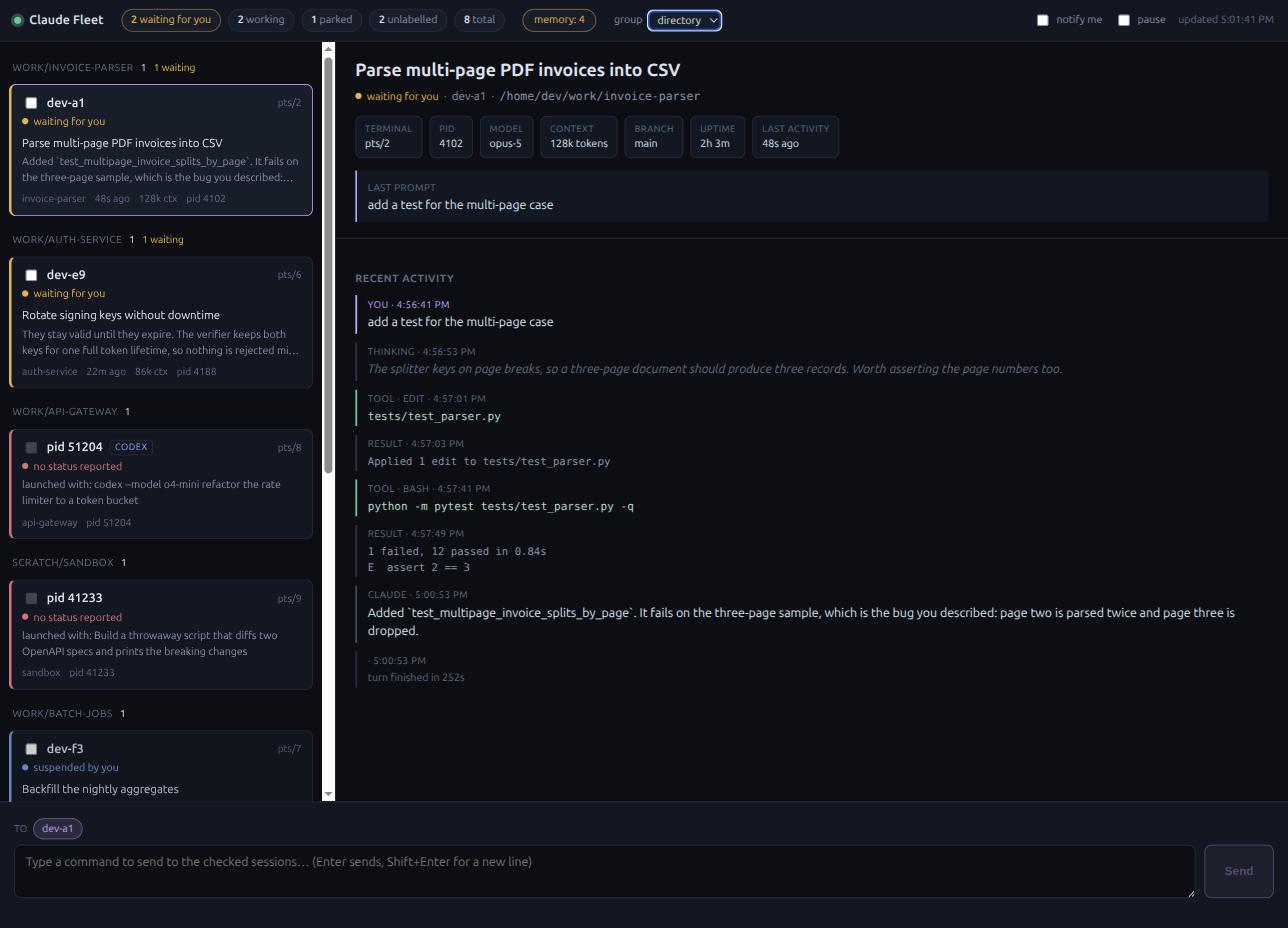Screen dimensions: 1288x928
Task: Show all sessions via 8 total pill
Action: click(479, 20)
